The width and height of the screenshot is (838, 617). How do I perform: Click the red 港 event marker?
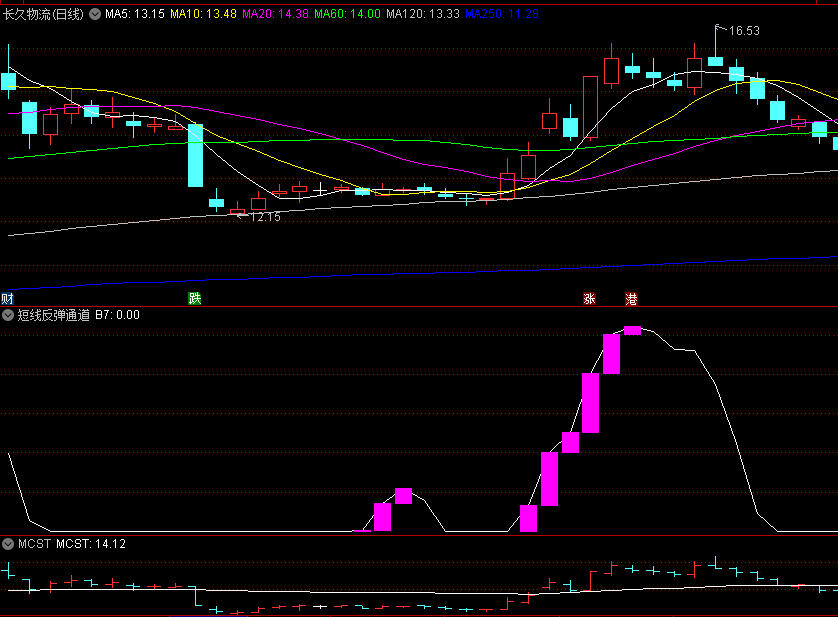[x=631, y=298]
